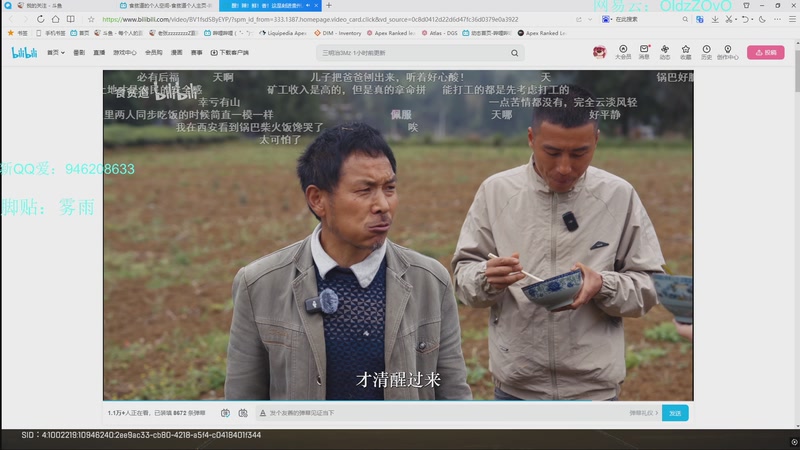Image resolution: width=800 pixels, height=450 pixels.
Task: Click the undo closed tab icon
Action: [x=745, y=19]
